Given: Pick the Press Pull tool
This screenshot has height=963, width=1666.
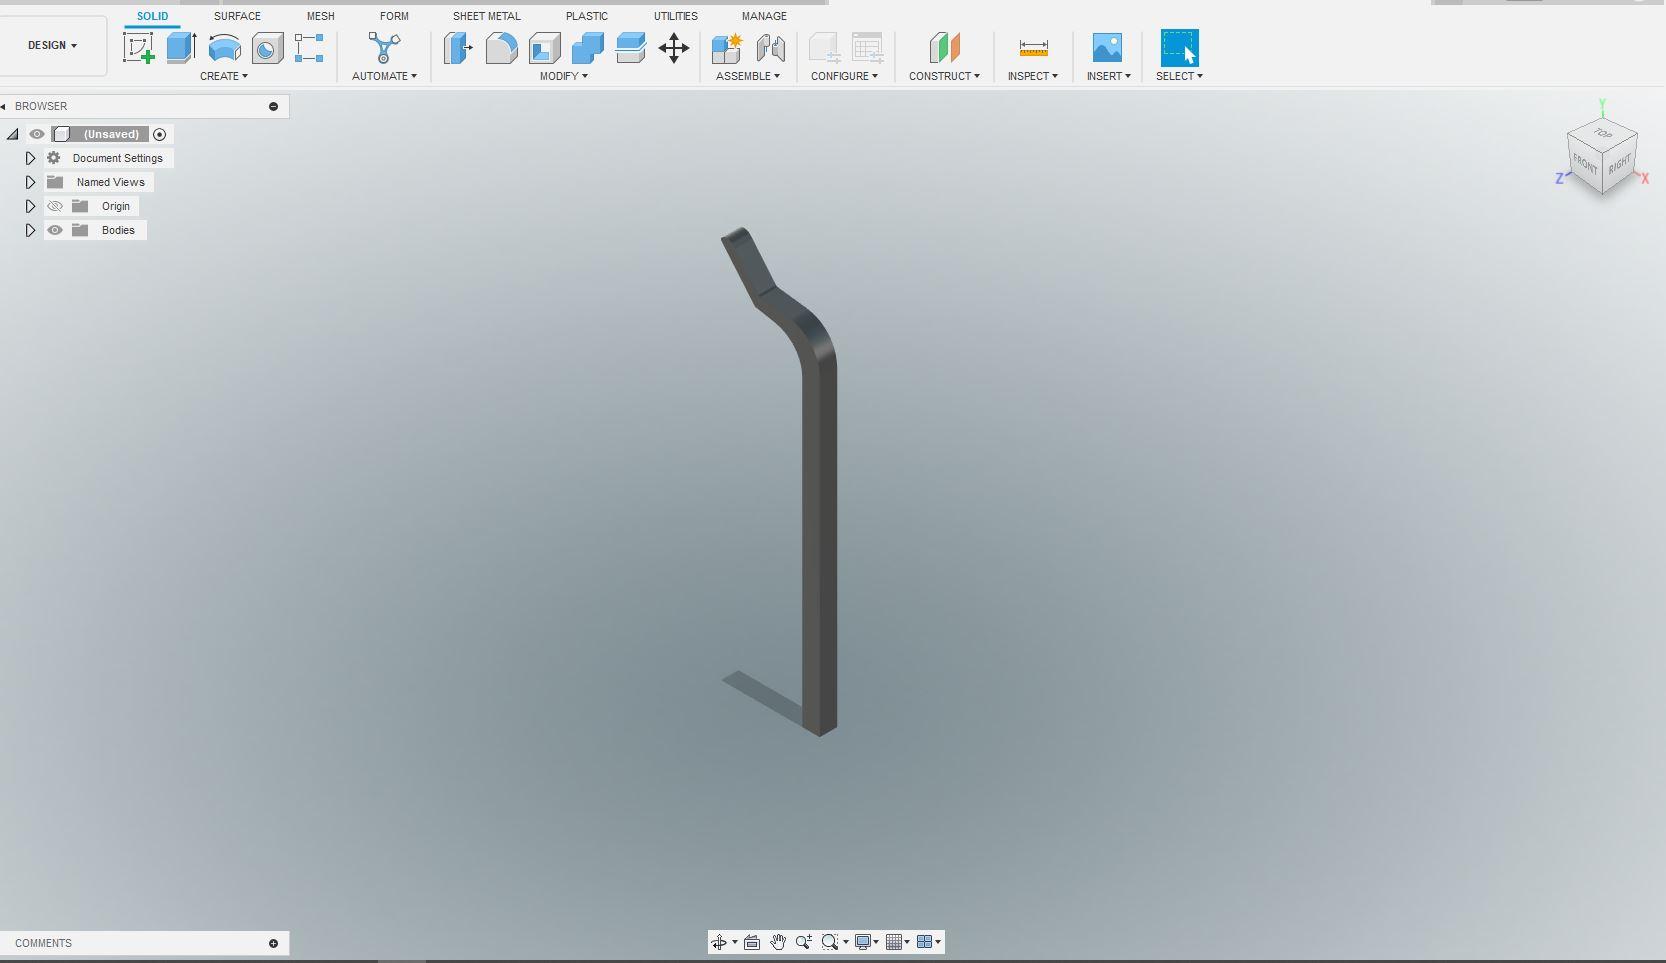Looking at the screenshot, I should (x=458, y=48).
